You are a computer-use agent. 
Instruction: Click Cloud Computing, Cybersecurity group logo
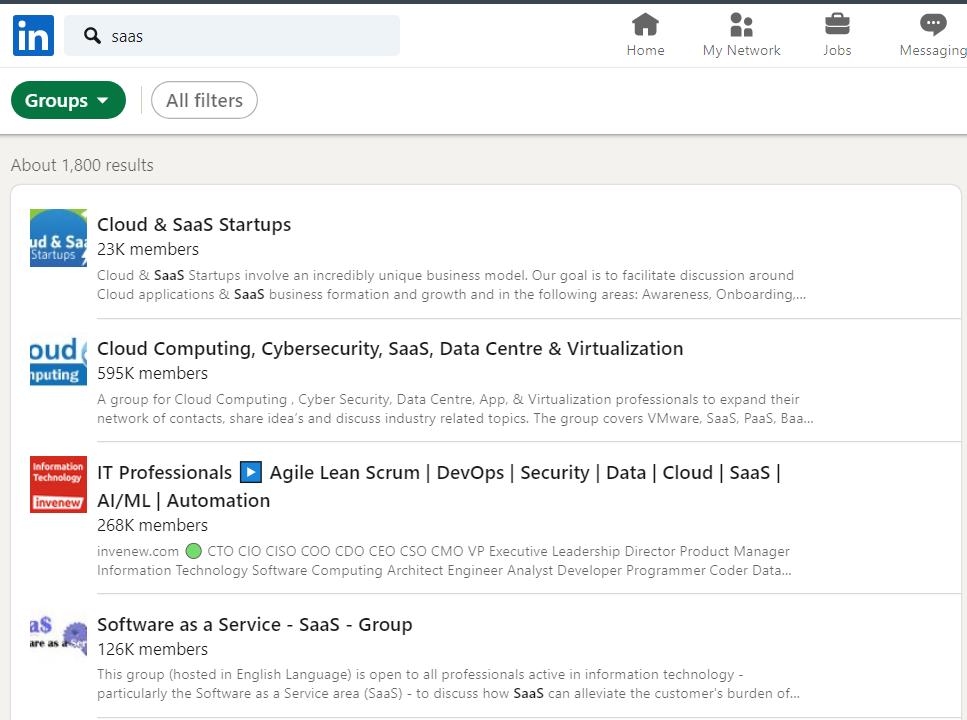click(x=58, y=362)
